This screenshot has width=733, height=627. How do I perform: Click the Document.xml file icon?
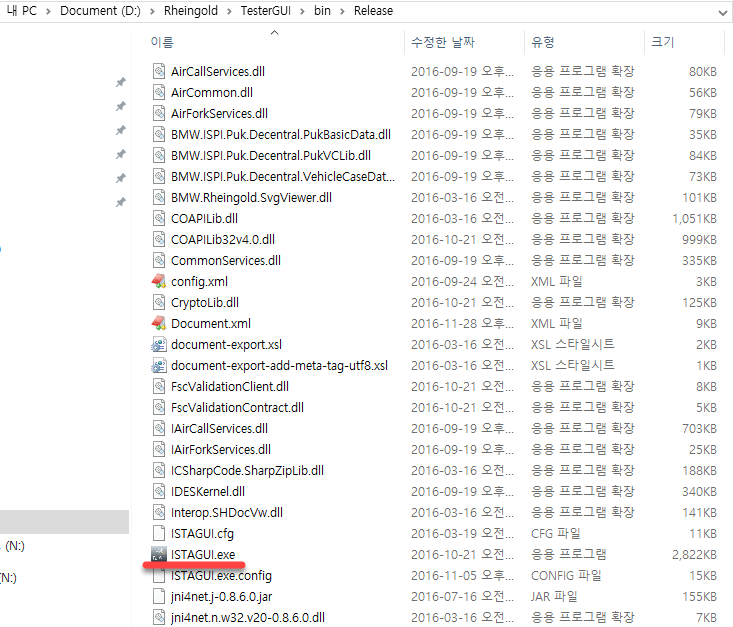pyautogui.click(x=159, y=323)
